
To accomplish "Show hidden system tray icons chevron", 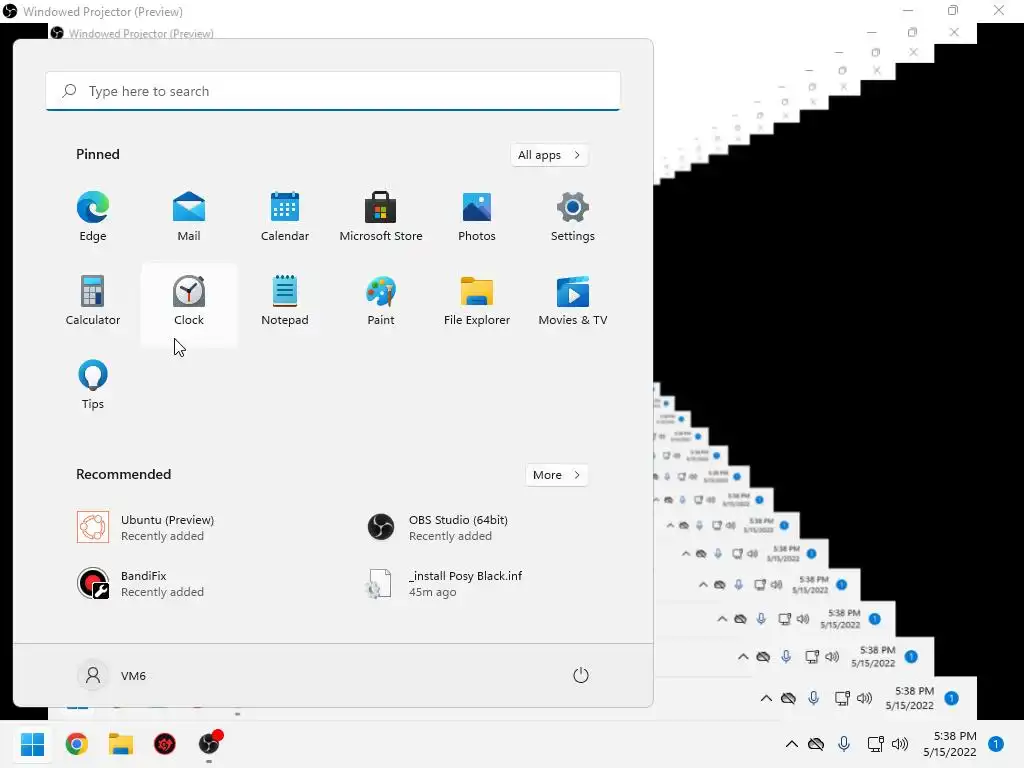I will tap(792, 744).
